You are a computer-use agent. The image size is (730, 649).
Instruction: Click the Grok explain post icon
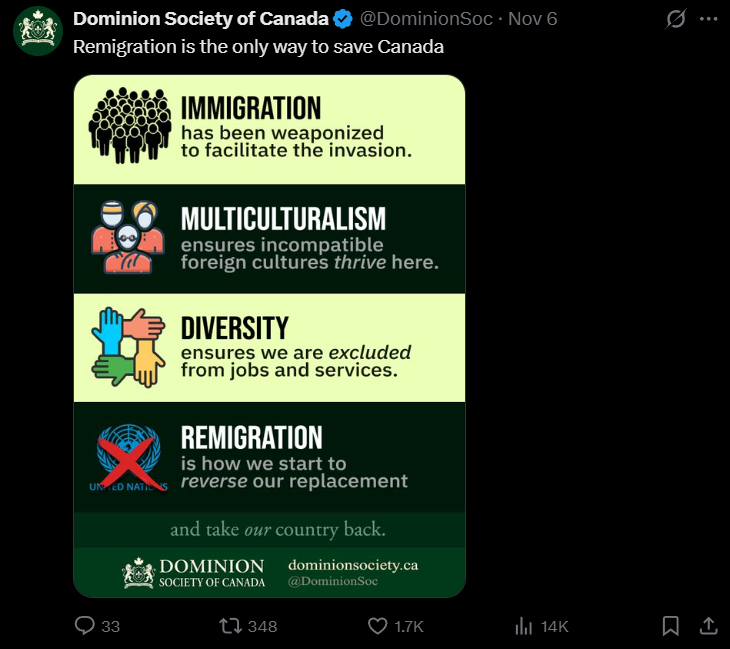(676, 19)
